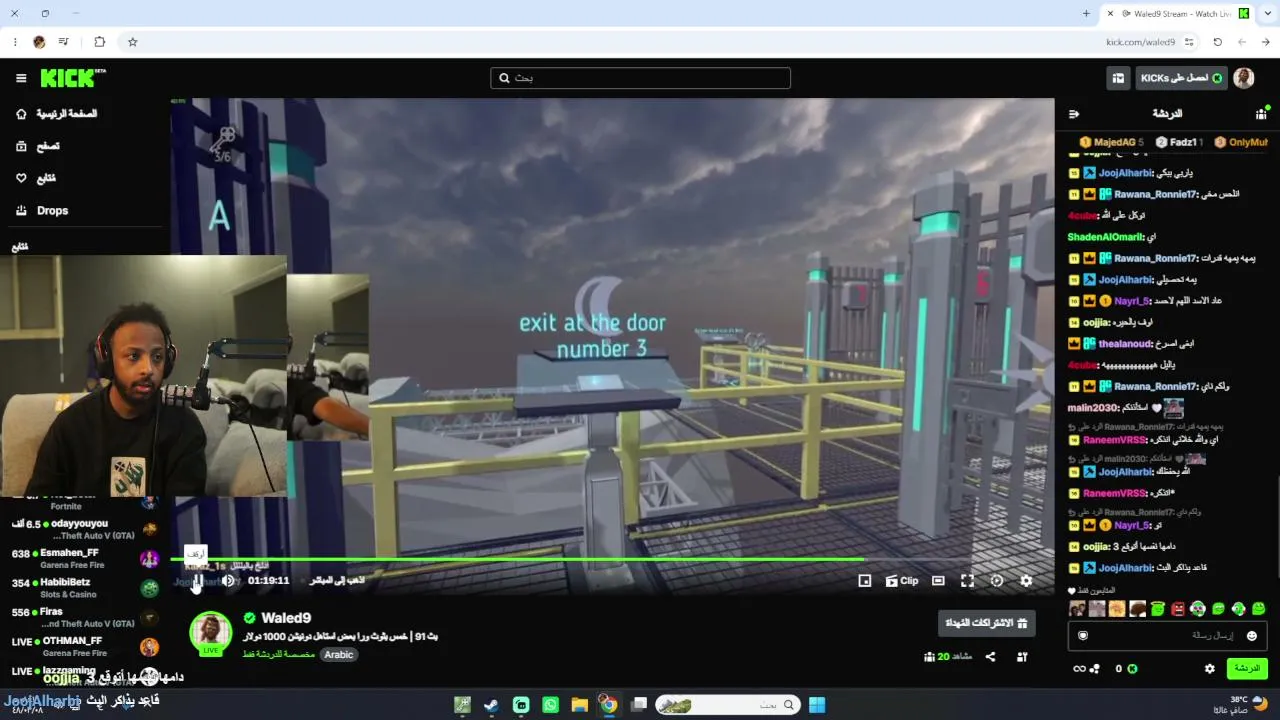Viewport: 1280px width, 720px height.
Task: Open a new Chrome tab
Action: (1086, 14)
